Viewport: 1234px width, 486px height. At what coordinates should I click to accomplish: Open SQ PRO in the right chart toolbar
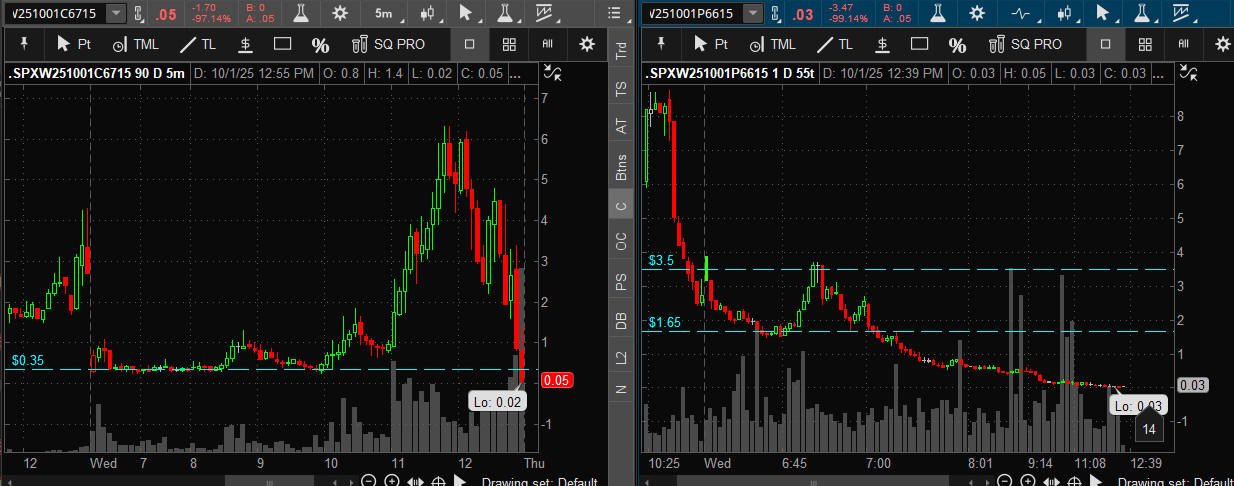(1025, 44)
